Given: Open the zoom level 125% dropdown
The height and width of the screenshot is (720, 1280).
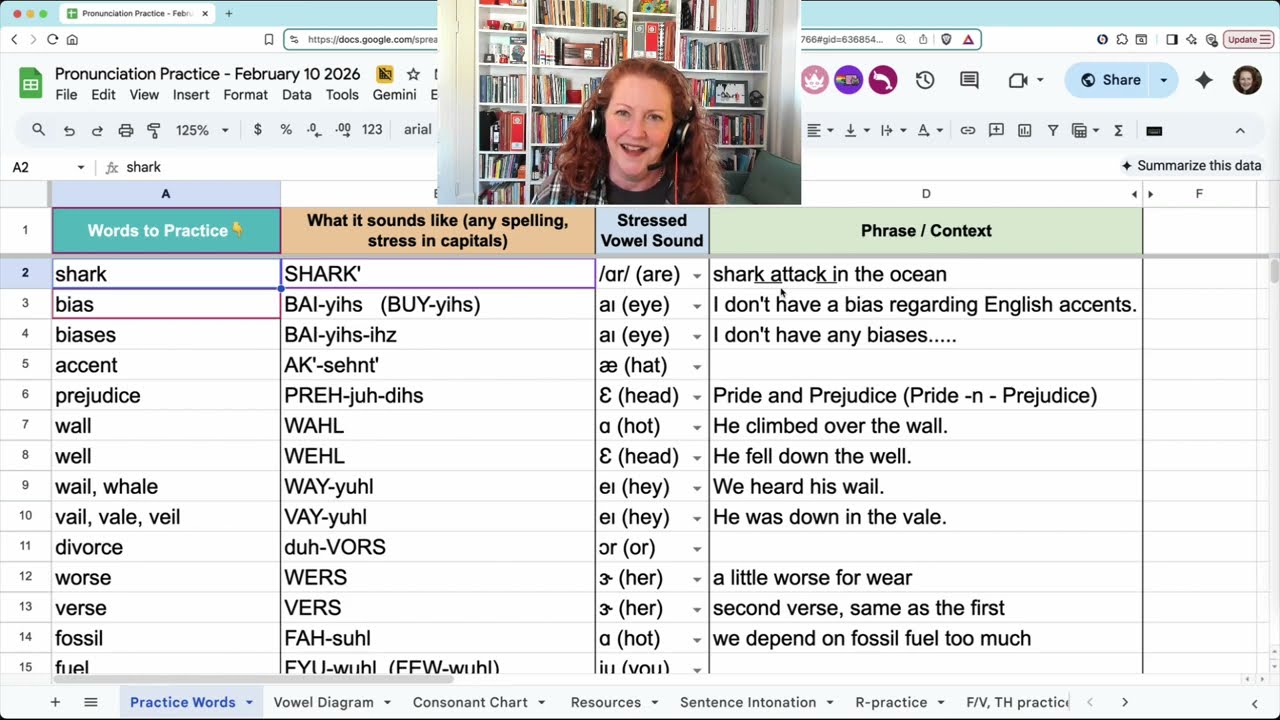Looking at the screenshot, I should [x=203, y=130].
